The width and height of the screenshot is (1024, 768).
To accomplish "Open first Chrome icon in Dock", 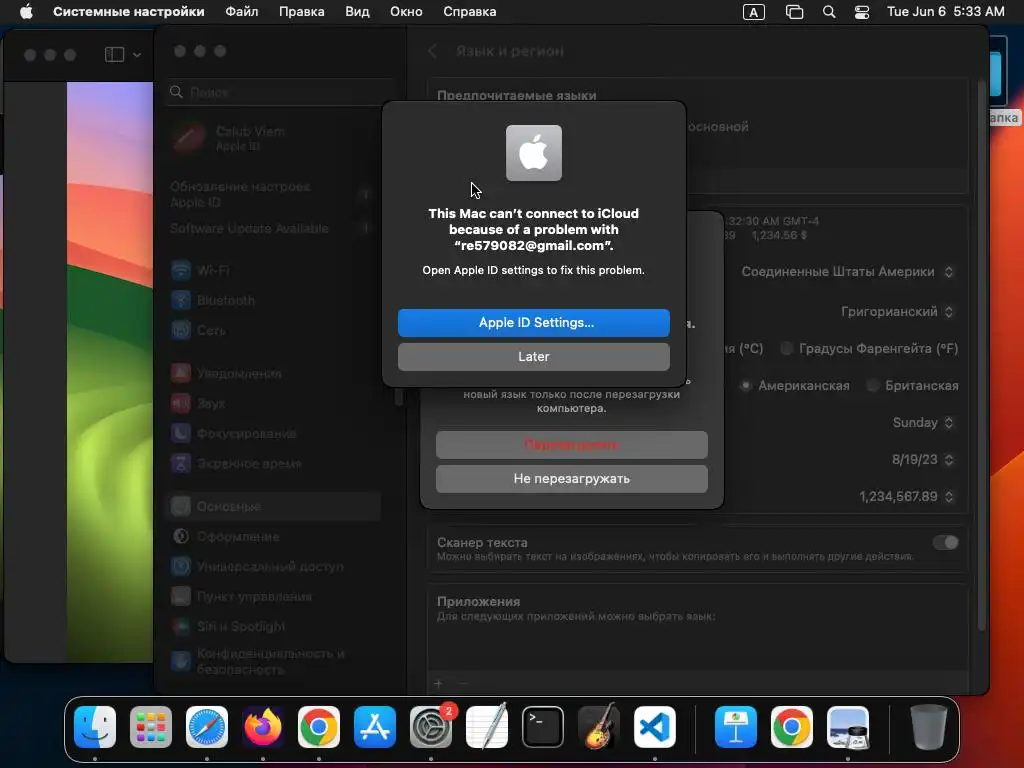I will (319, 727).
